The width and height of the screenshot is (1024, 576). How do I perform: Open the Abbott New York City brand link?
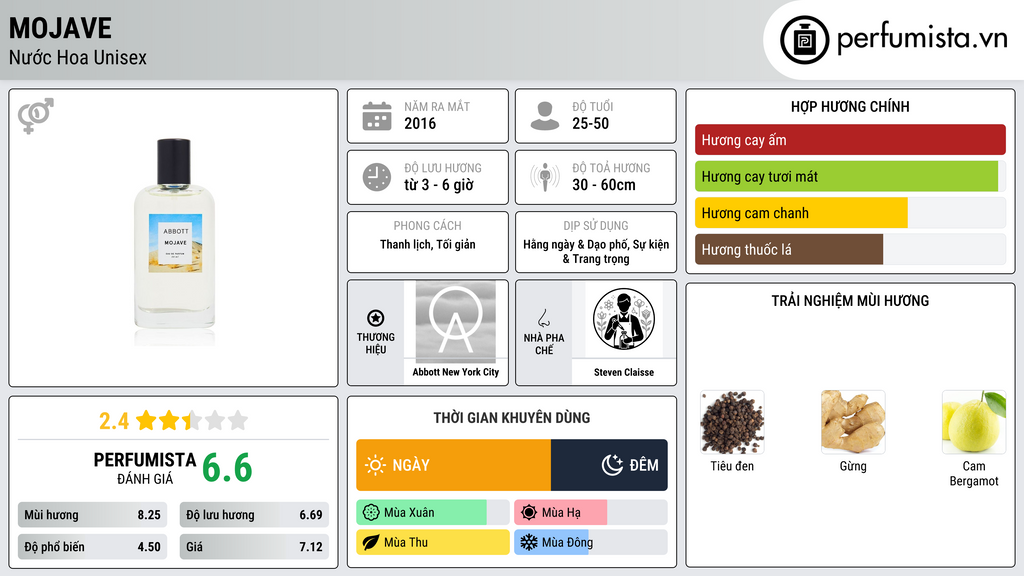[x=455, y=372]
